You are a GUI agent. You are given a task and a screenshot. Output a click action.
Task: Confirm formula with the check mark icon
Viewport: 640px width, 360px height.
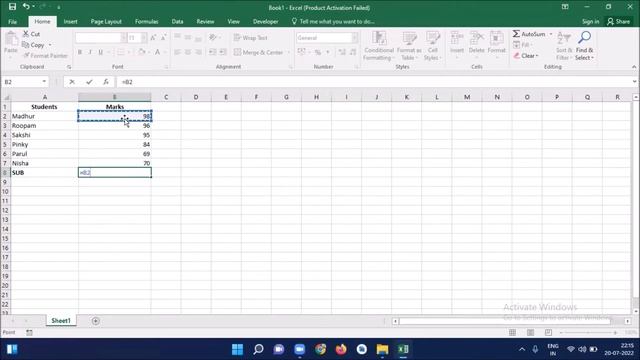[89, 82]
